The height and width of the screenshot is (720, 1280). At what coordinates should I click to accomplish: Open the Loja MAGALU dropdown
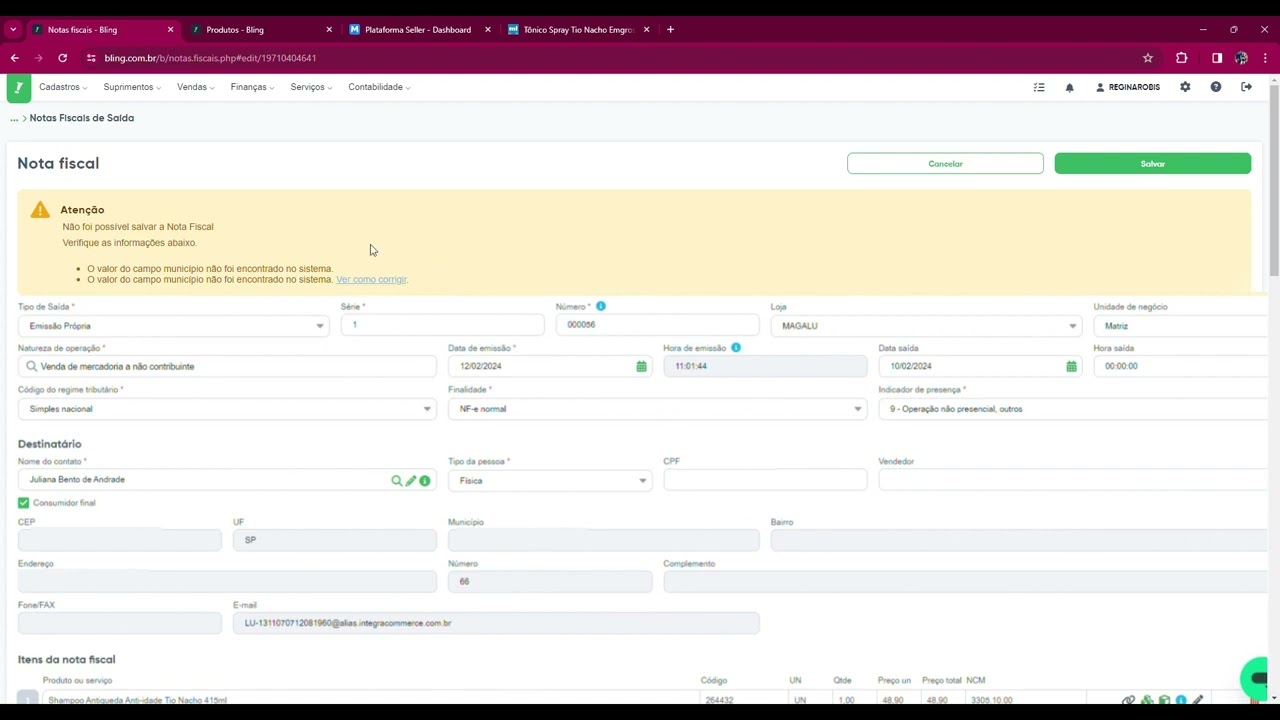[x=926, y=326]
